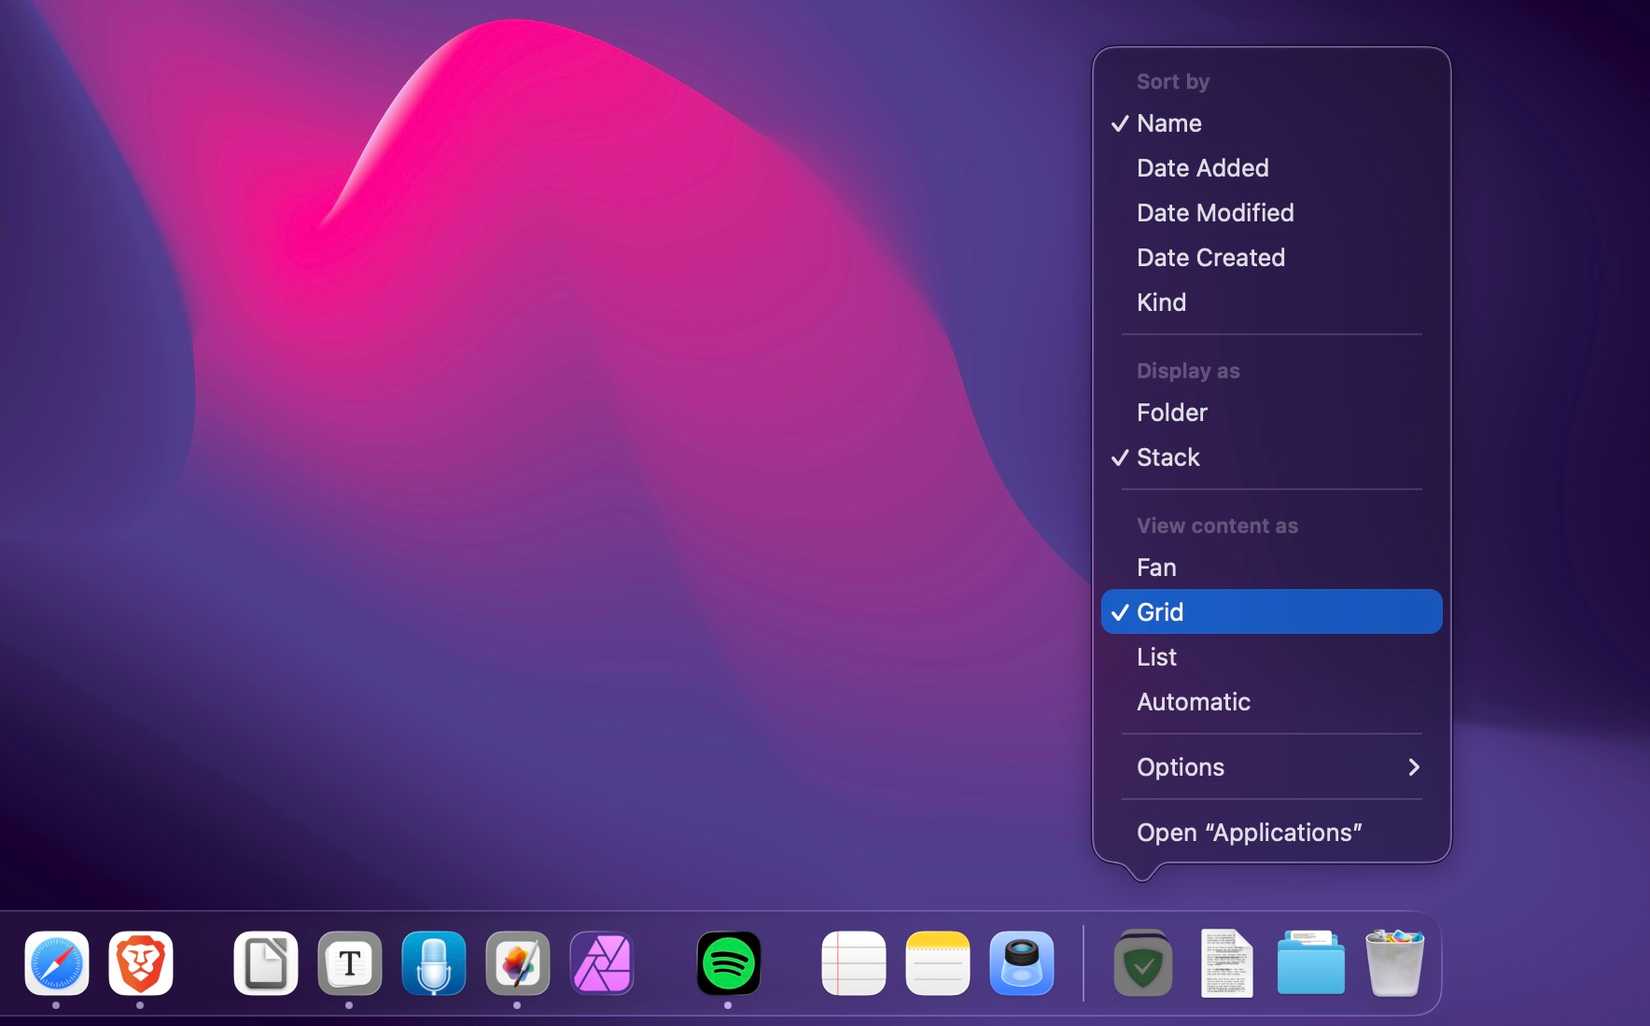Click the Spotify icon in the Dock
The height and width of the screenshot is (1026, 1650).
[x=728, y=963]
